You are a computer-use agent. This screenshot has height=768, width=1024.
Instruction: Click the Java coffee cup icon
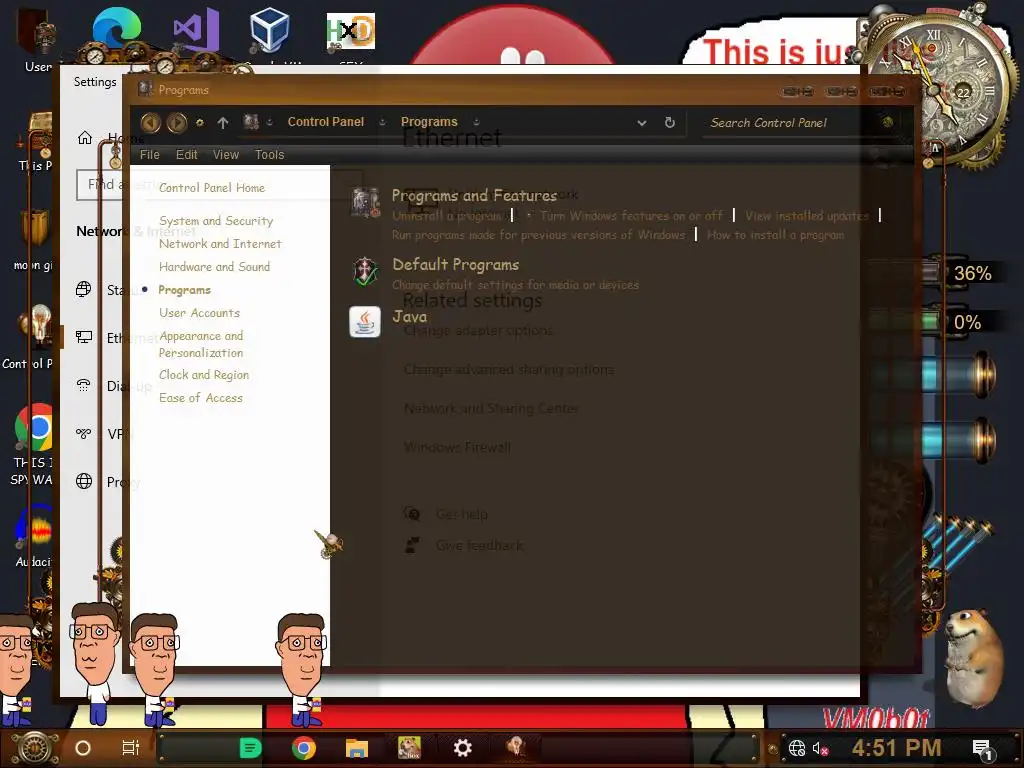coord(364,322)
